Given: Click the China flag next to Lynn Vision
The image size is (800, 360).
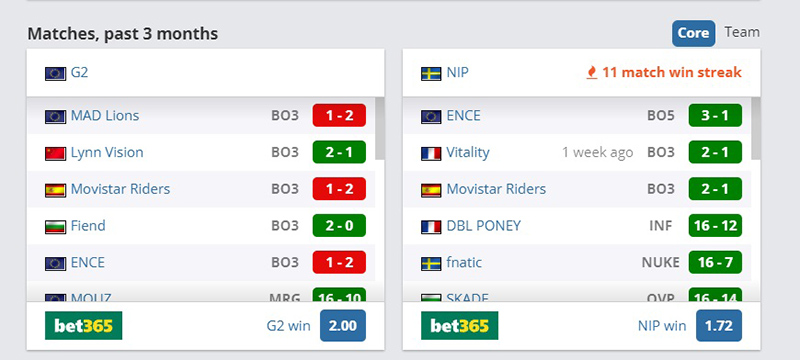Looking at the screenshot, I should click(55, 153).
